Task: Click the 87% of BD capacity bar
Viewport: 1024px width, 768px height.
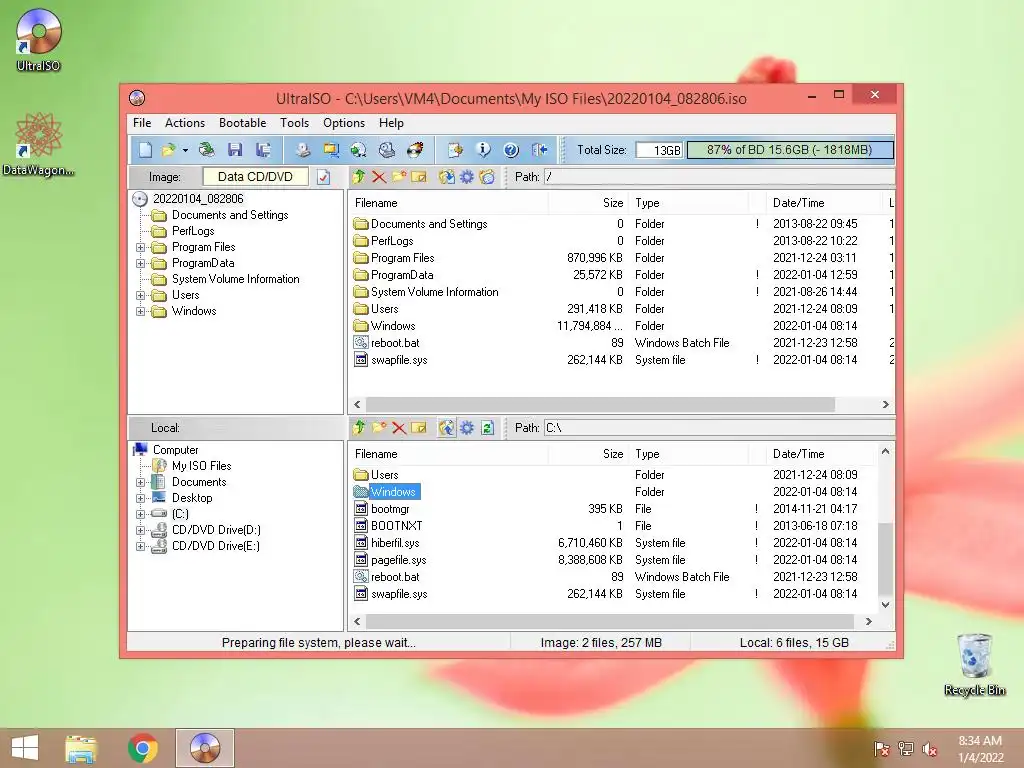Action: point(790,150)
